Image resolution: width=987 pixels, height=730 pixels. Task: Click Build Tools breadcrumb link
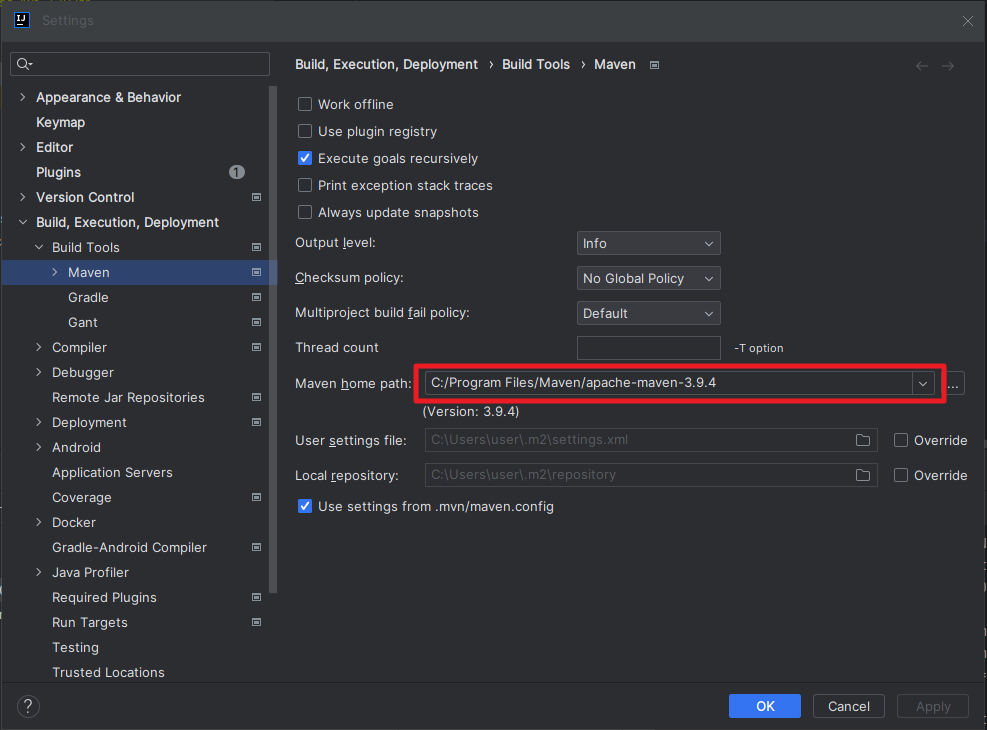(536, 64)
